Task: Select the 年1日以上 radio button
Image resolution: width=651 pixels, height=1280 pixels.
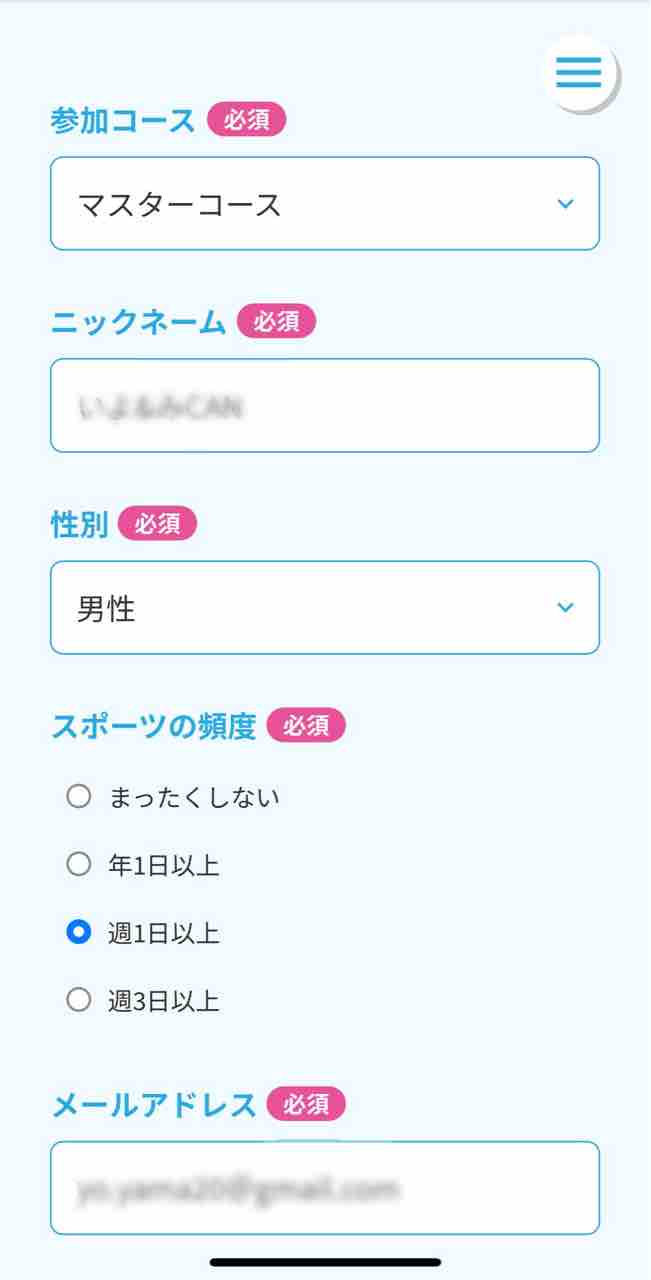Action: [79, 865]
